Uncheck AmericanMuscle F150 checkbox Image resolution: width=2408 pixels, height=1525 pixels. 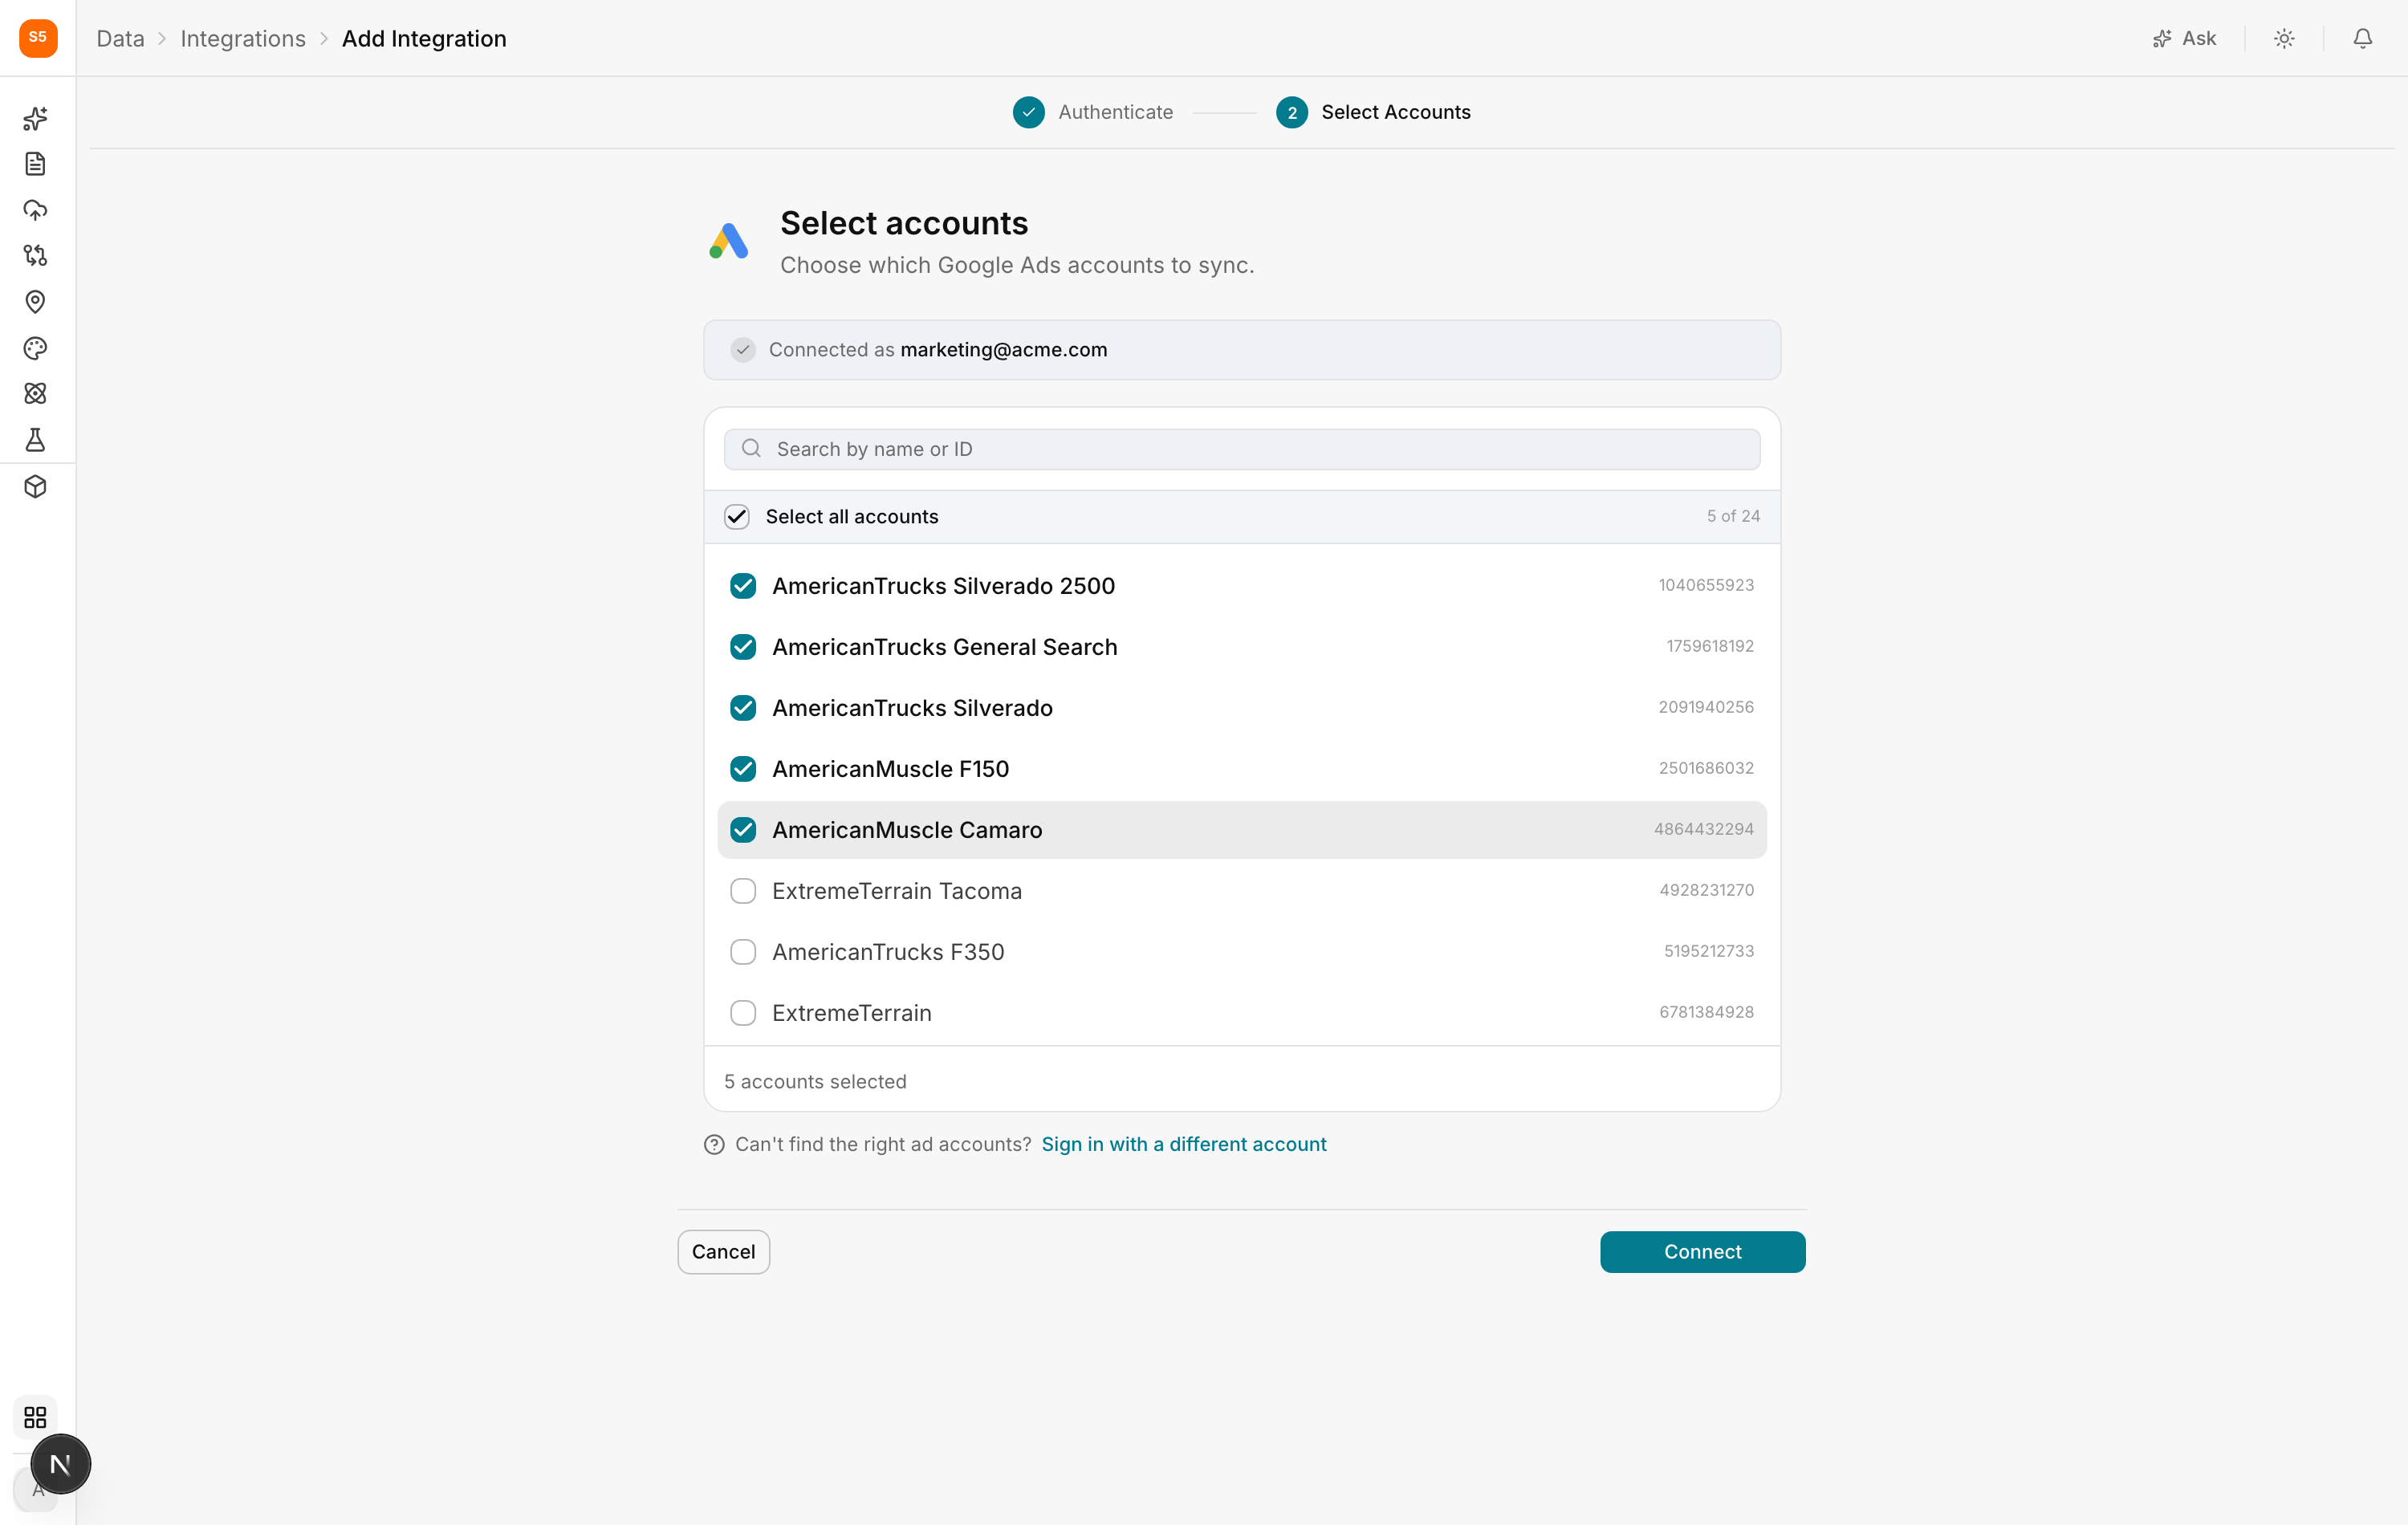(x=743, y=769)
